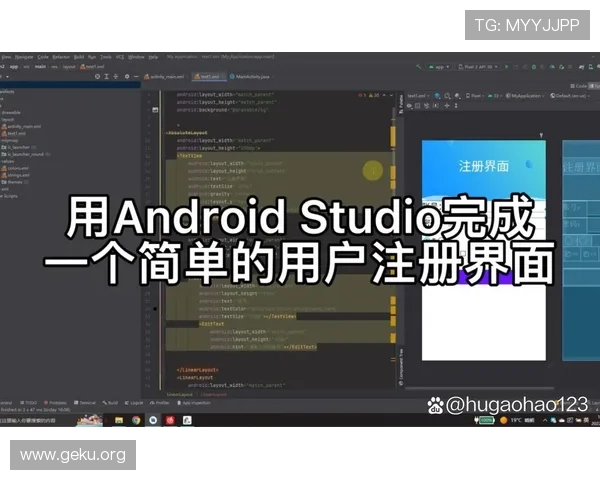Screen dimensions: 600x480
Task: Open the Default (en-us) locale dropdown
Action: (570, 96)
